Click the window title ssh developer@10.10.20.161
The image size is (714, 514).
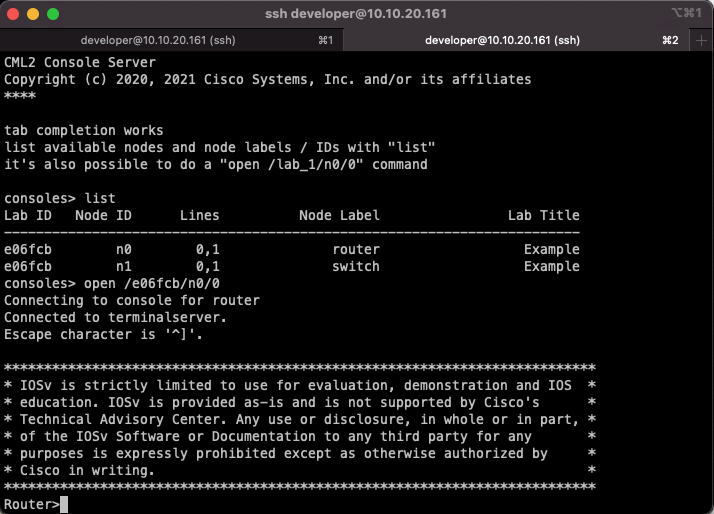click(356, 14)
